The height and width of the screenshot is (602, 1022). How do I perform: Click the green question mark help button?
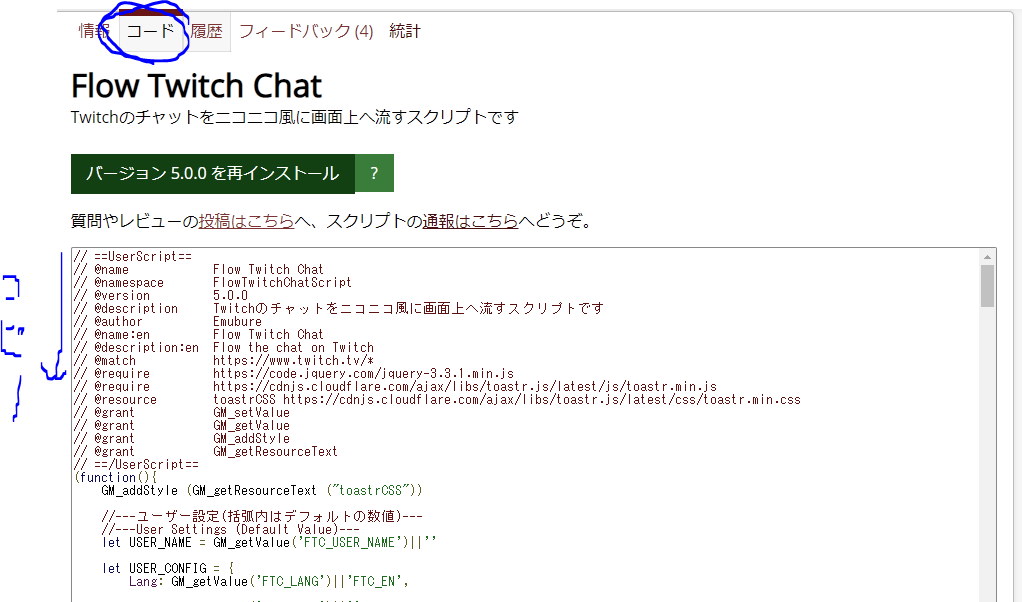pos(374,173)
